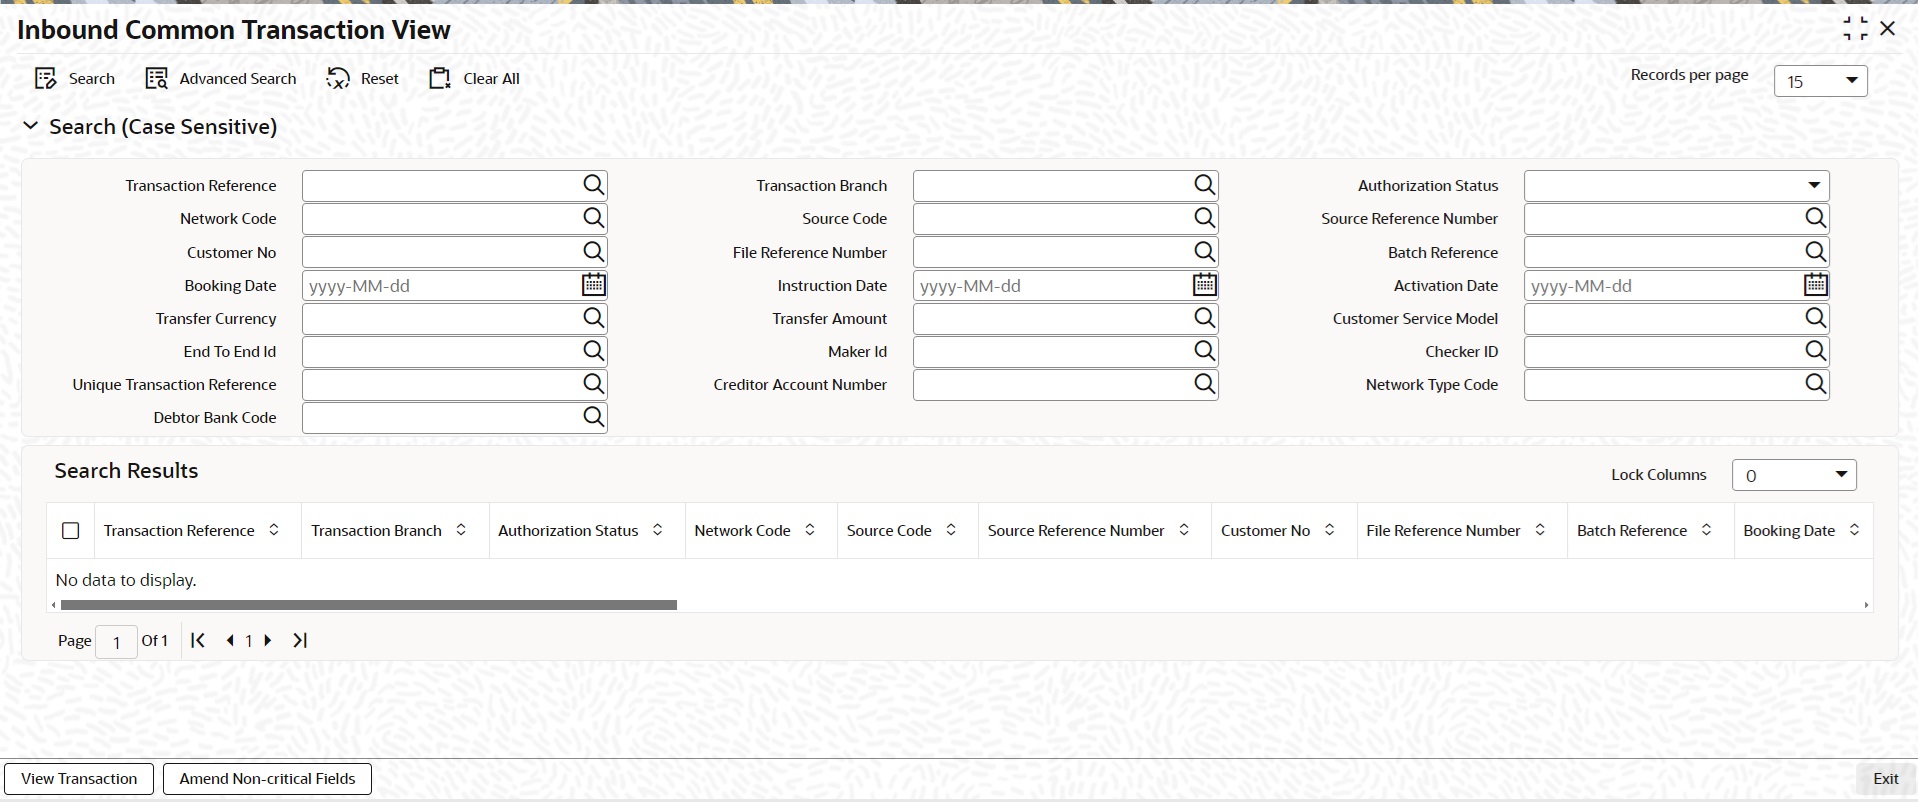Open lookup for Customer No field

(x=594, y=252)
